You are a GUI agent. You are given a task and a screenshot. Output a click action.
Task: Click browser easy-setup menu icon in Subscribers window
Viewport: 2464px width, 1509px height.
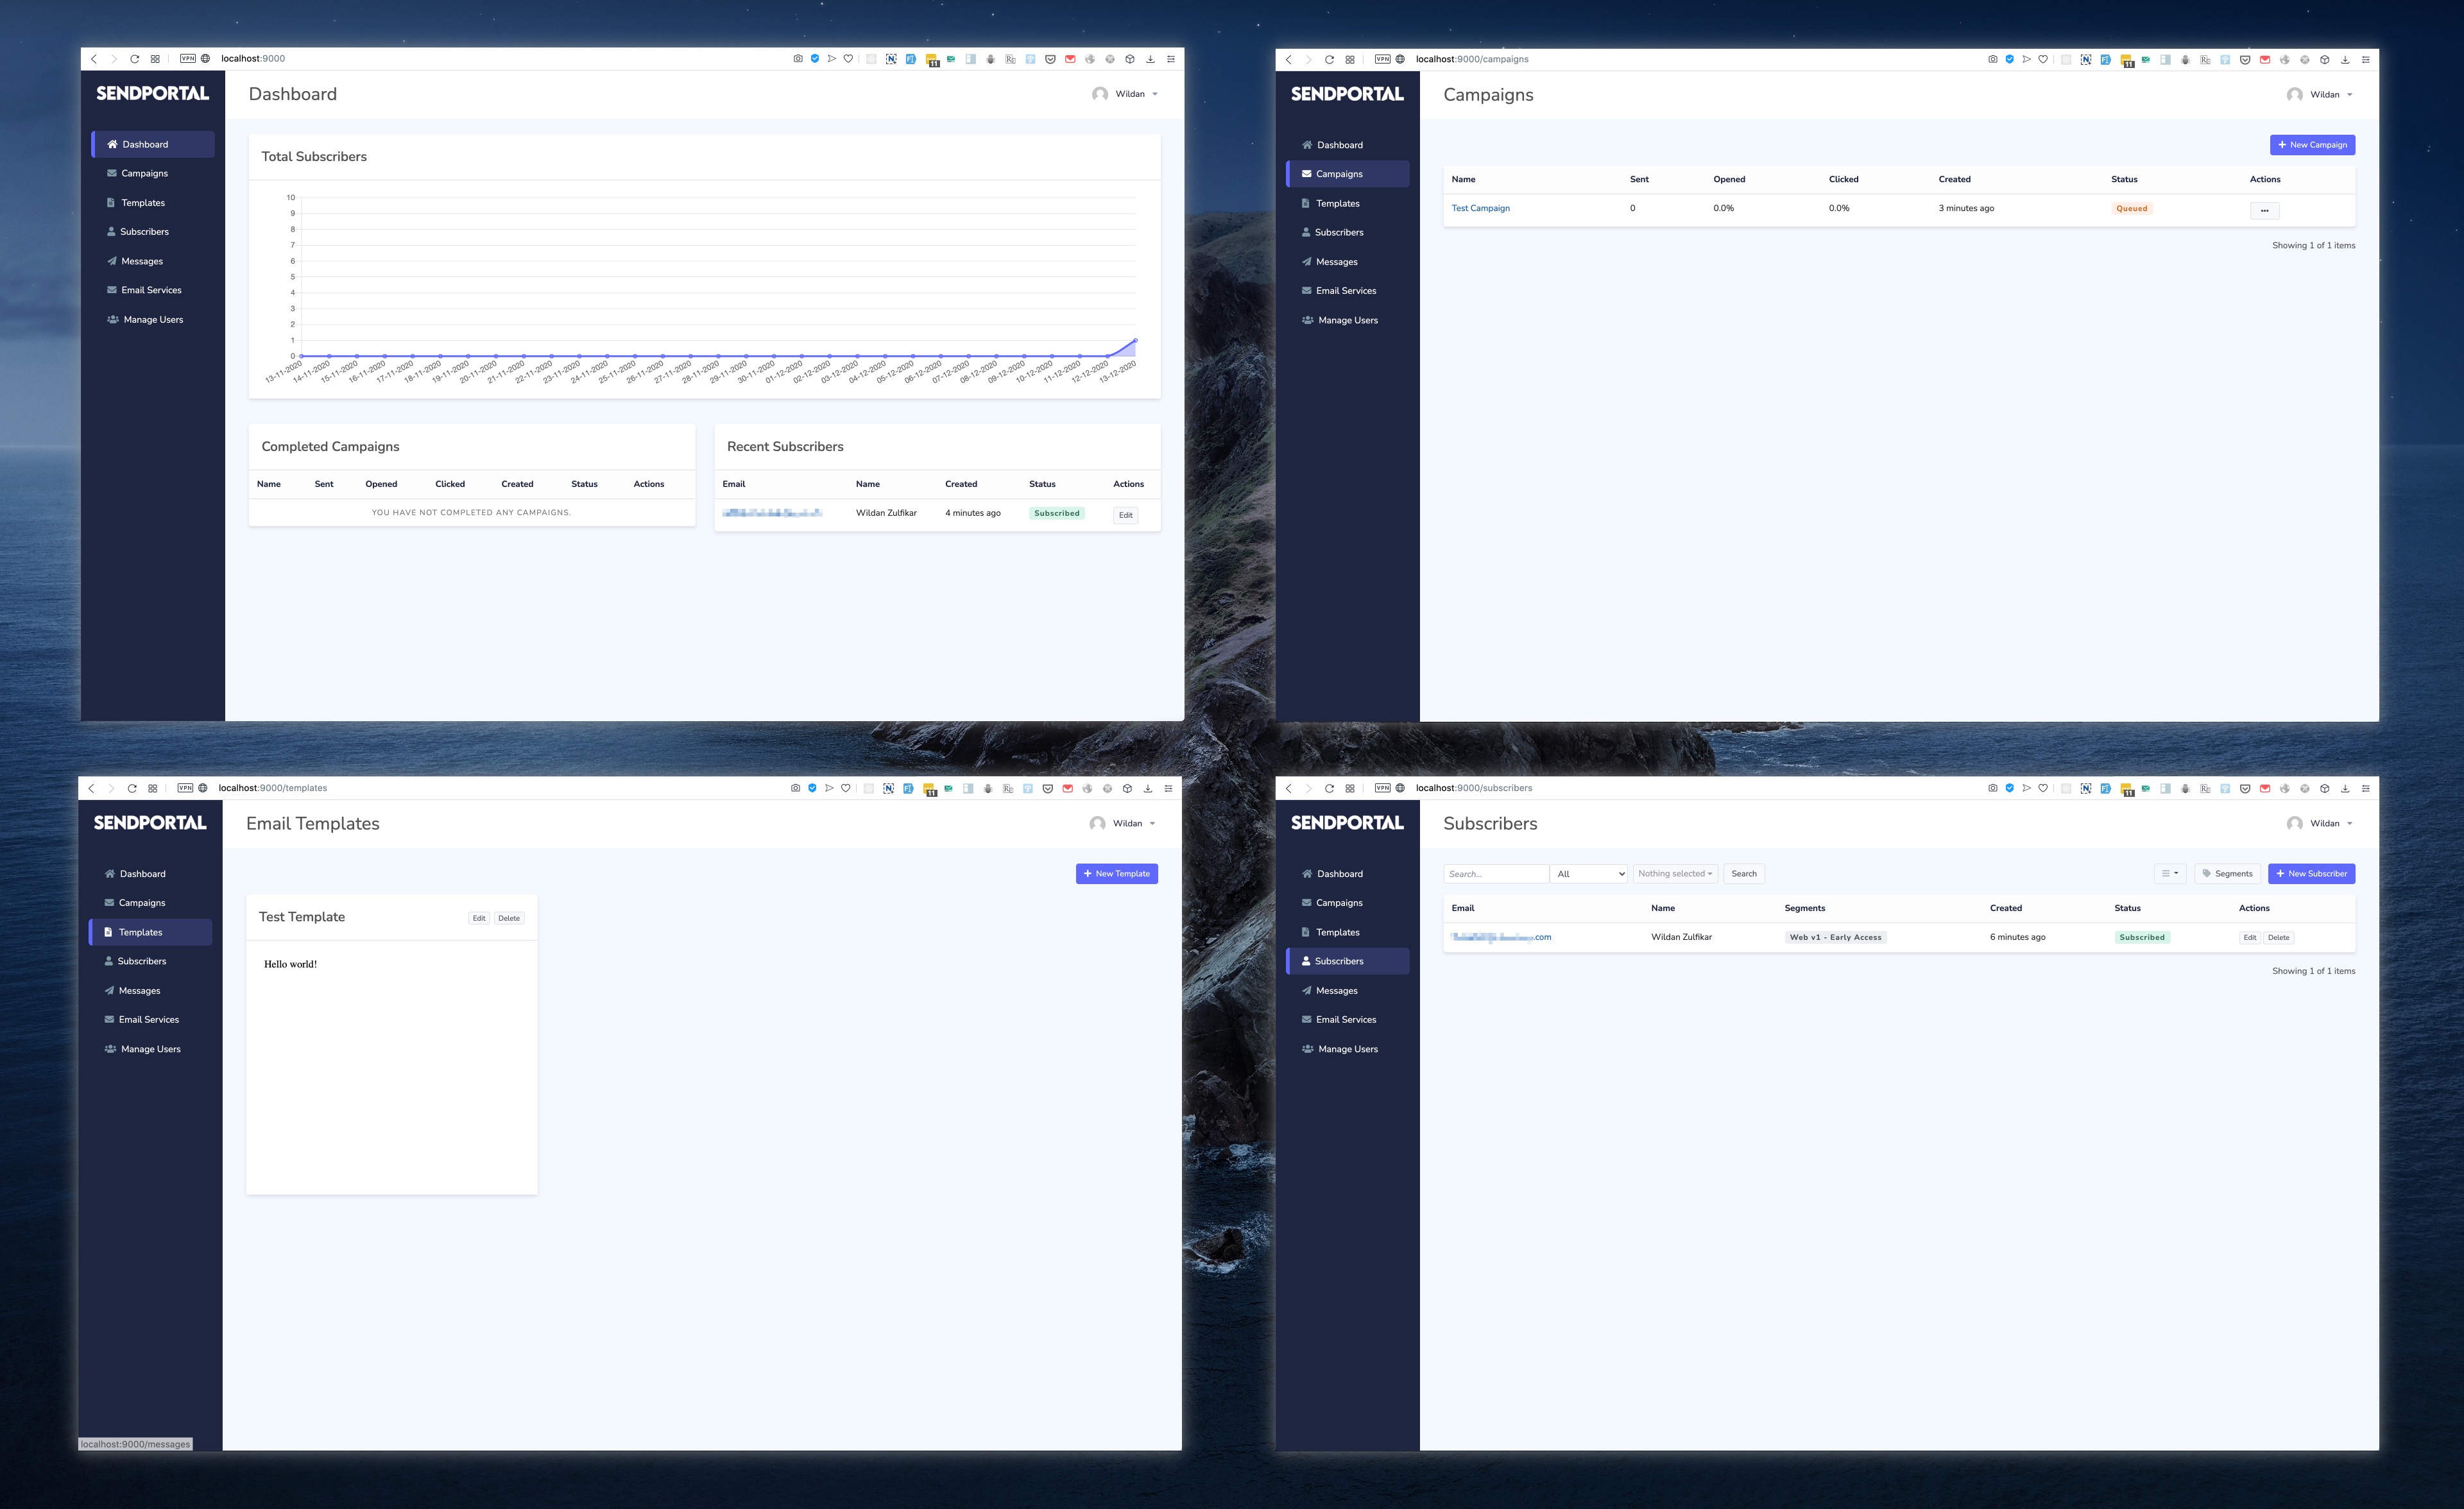coord(2365,788)
